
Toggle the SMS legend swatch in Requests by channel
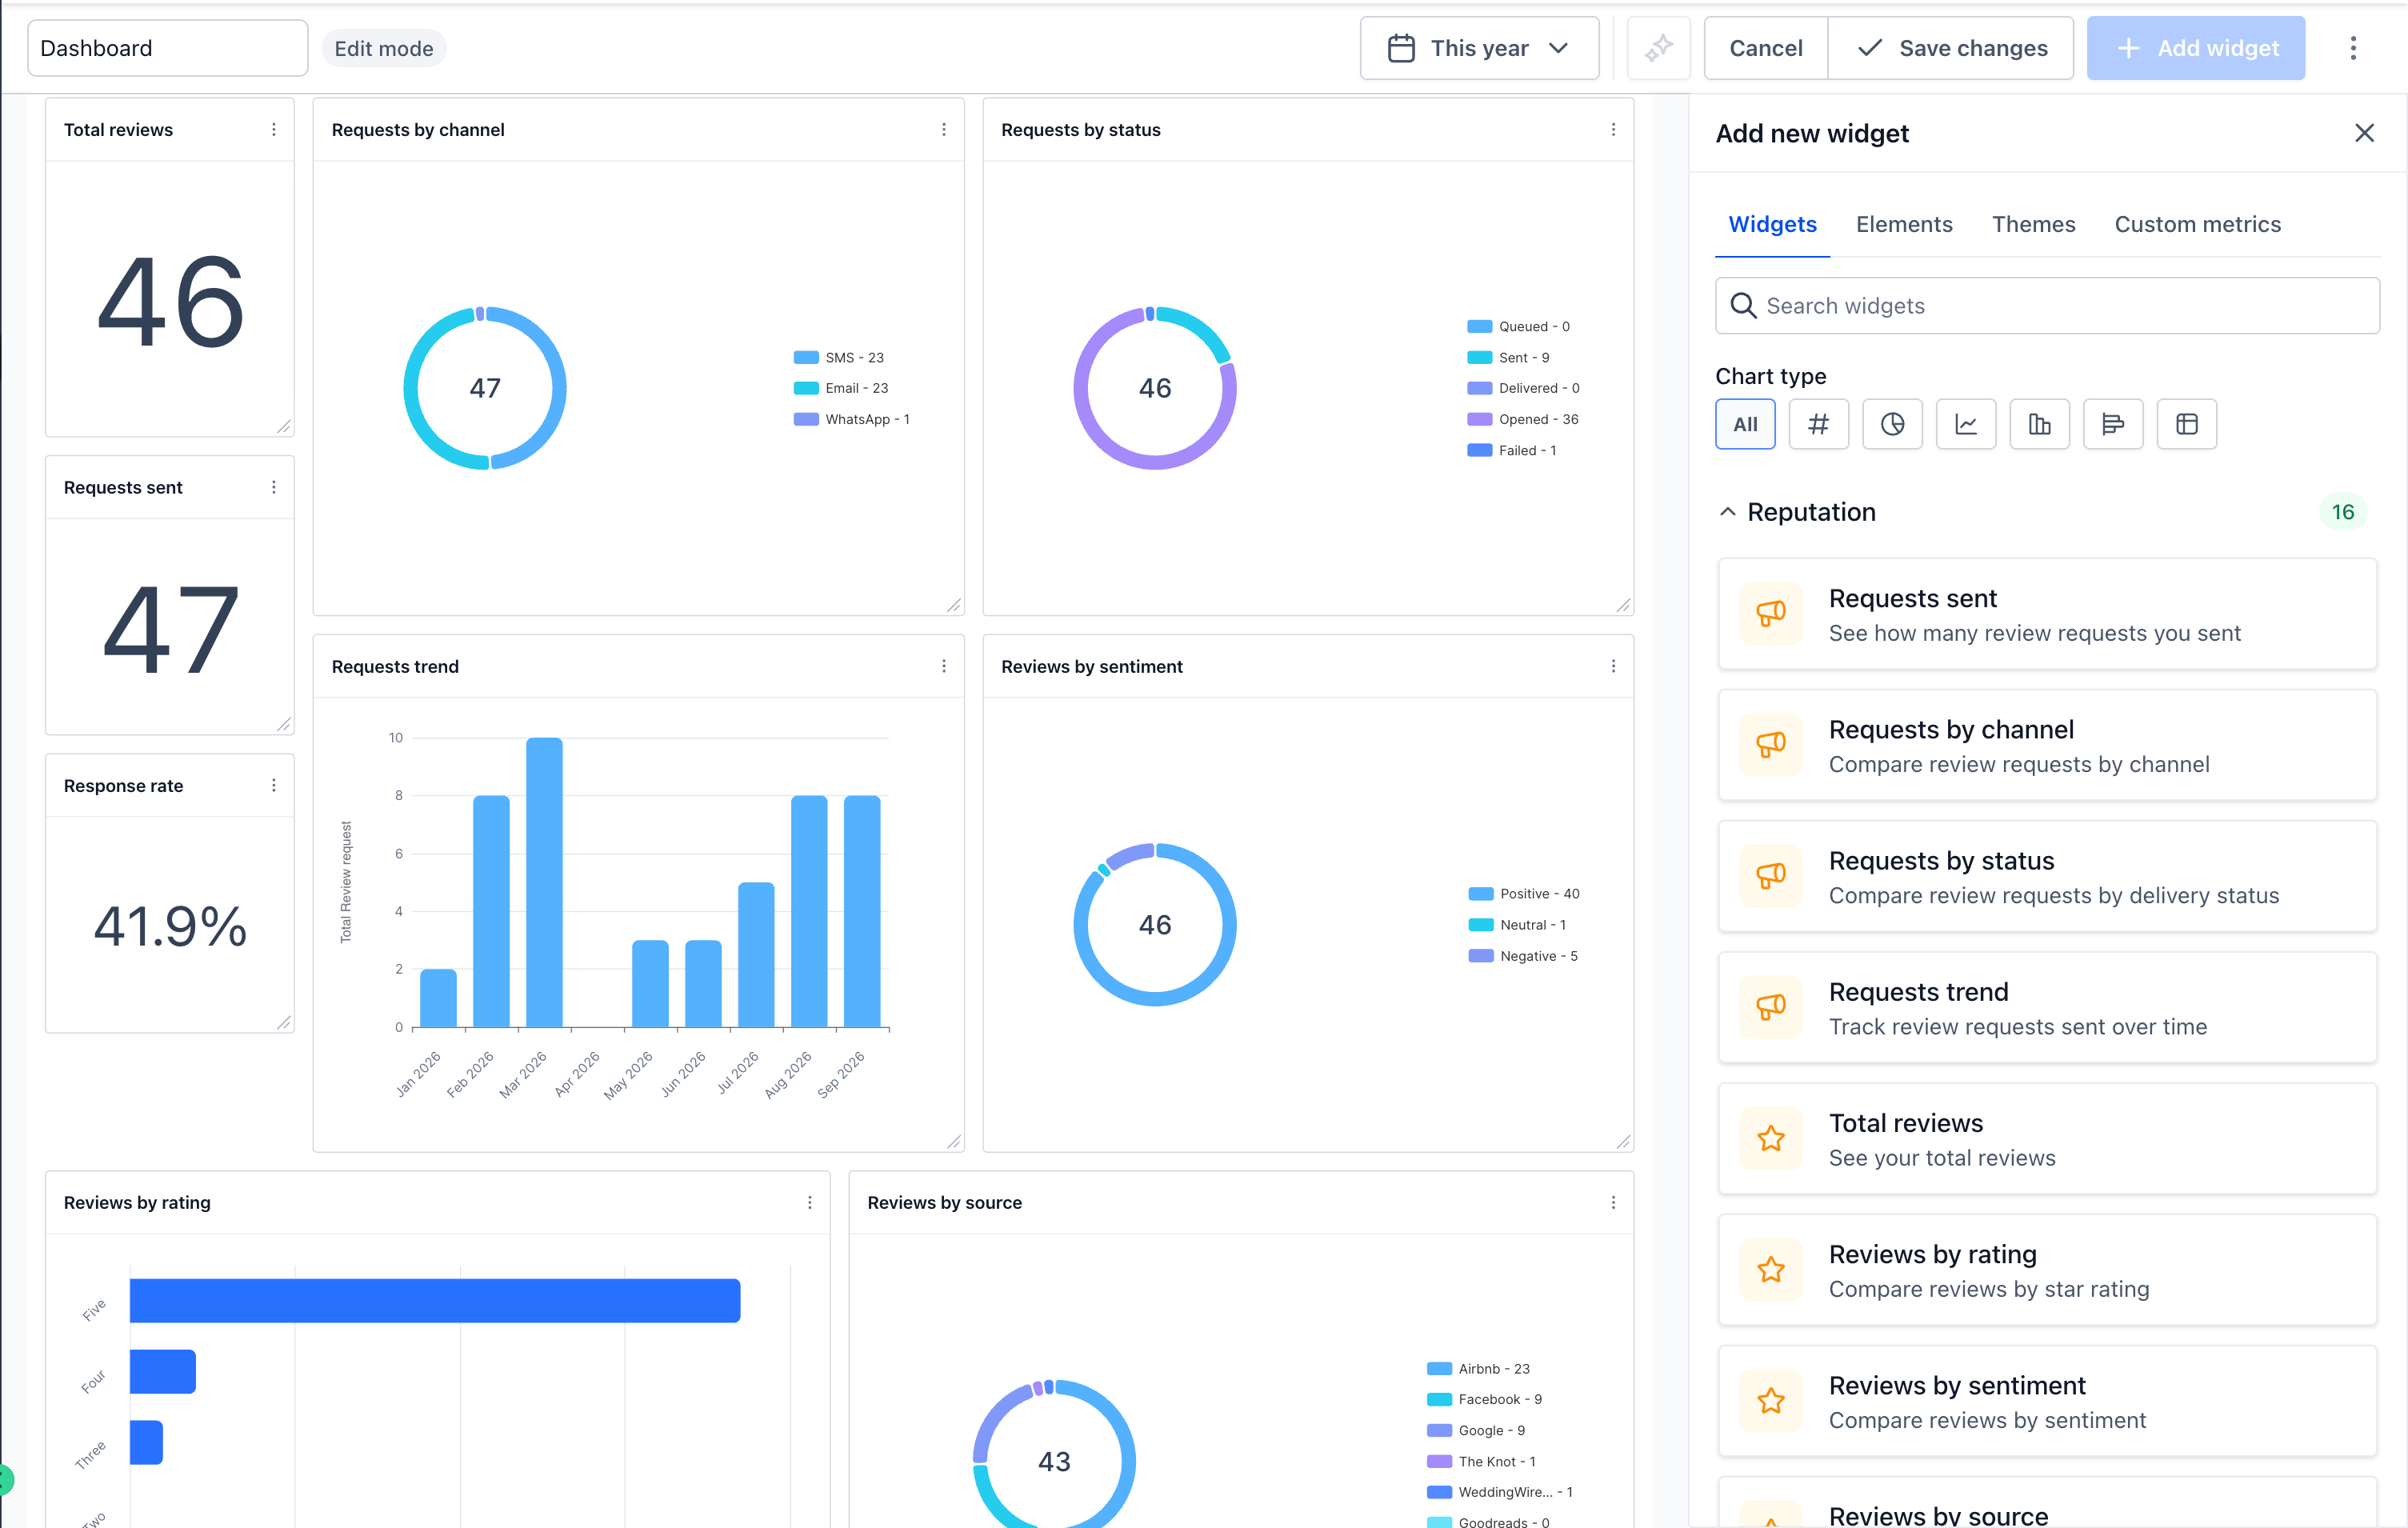pos(806,357)
